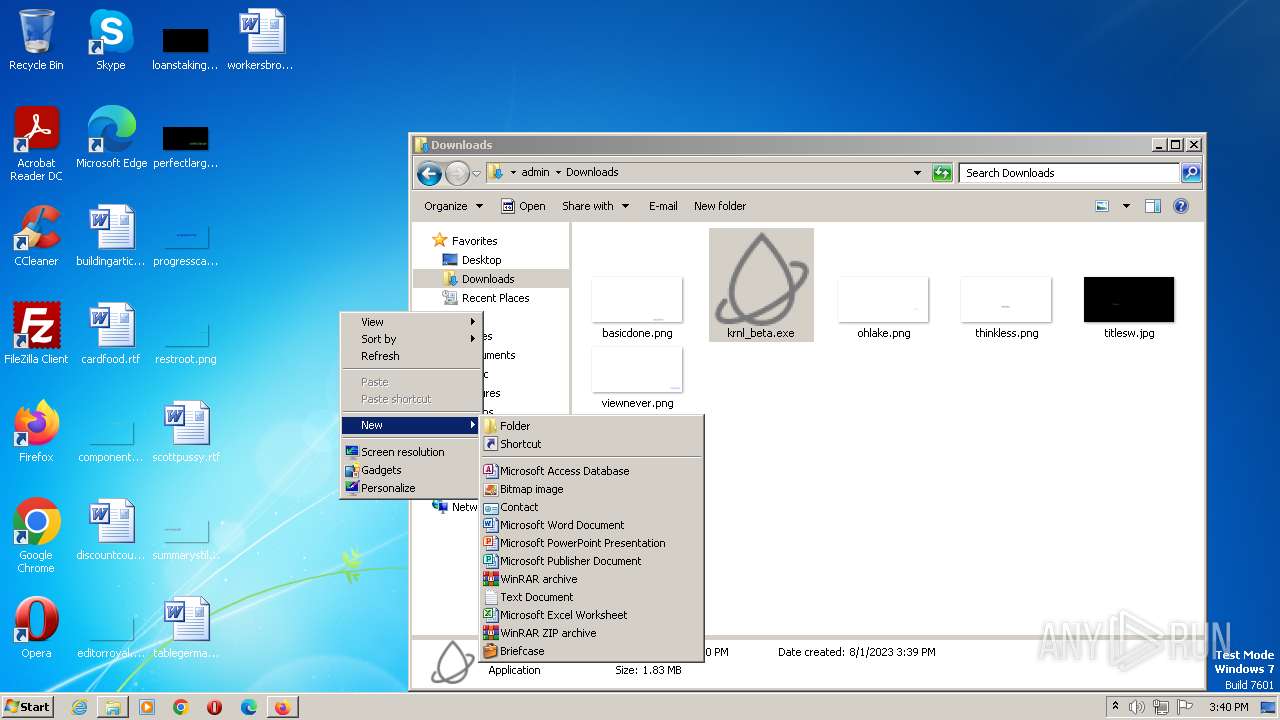
Task: Create a new Text Document
Action: (592, 597)
